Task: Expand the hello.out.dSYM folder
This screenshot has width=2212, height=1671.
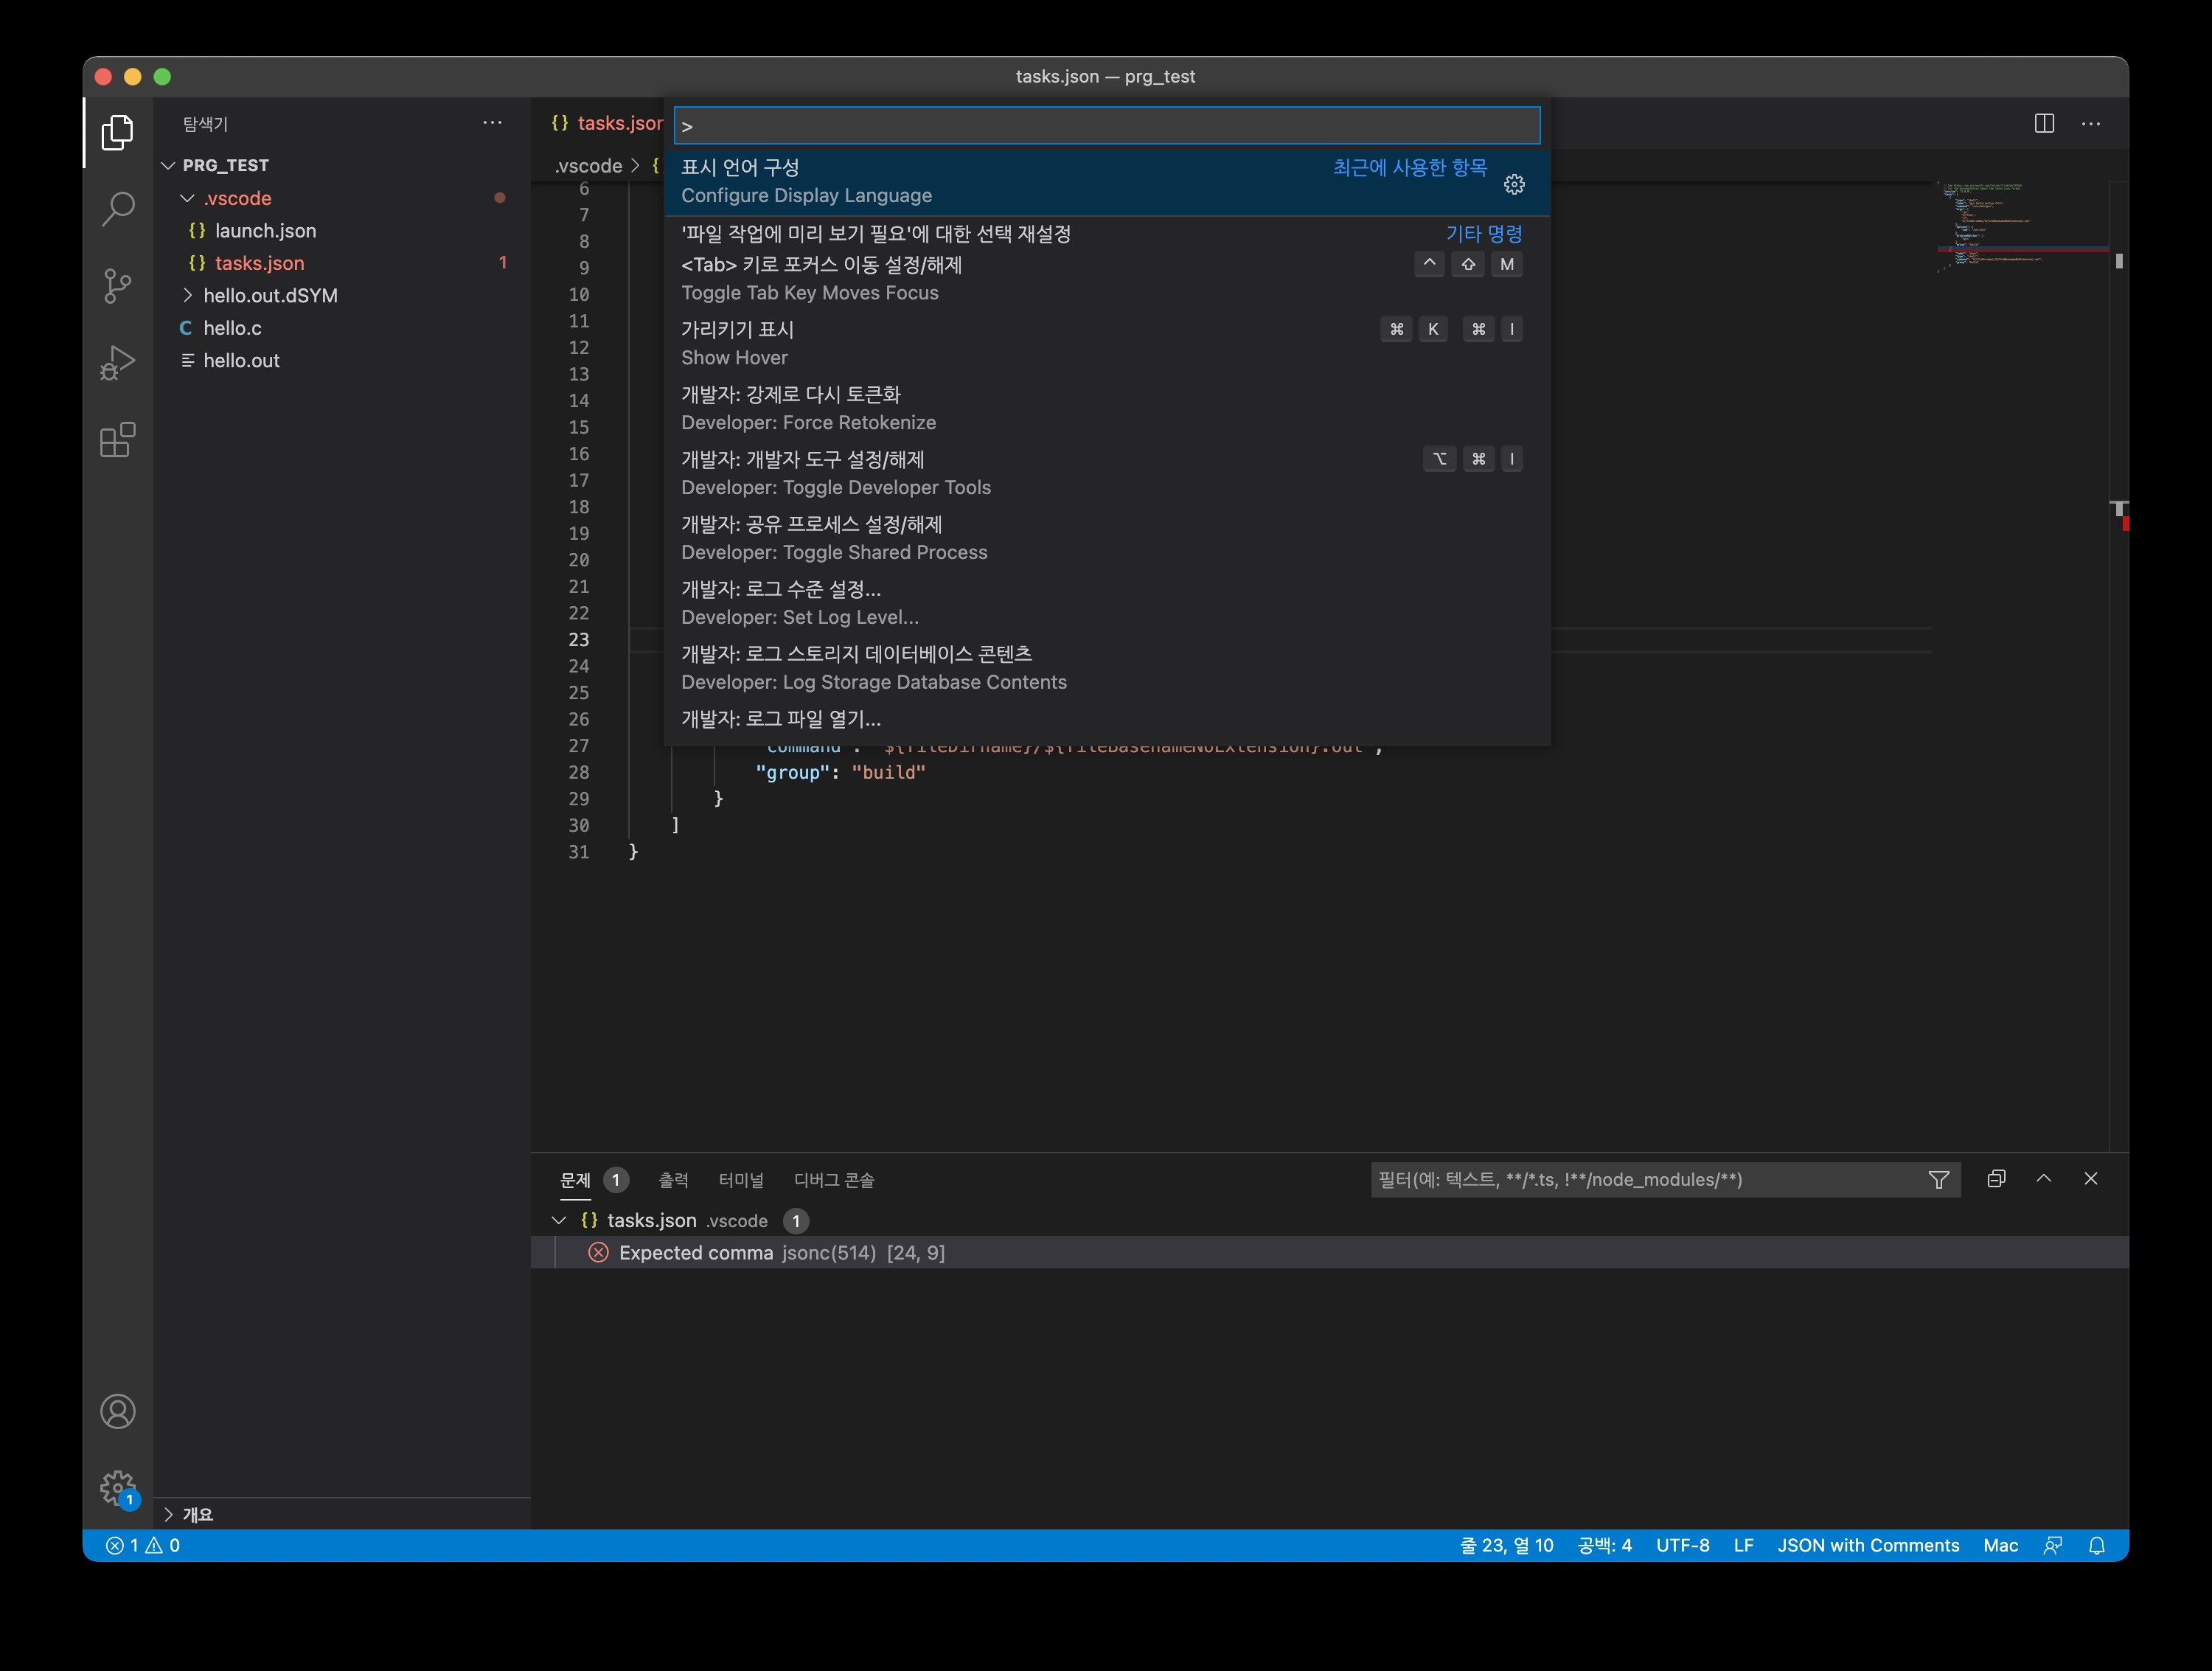Action: (x=188, y=296)
